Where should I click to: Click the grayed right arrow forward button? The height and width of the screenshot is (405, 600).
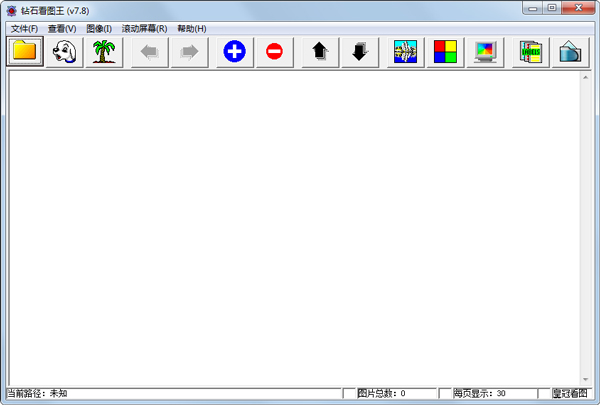(188, 51)
